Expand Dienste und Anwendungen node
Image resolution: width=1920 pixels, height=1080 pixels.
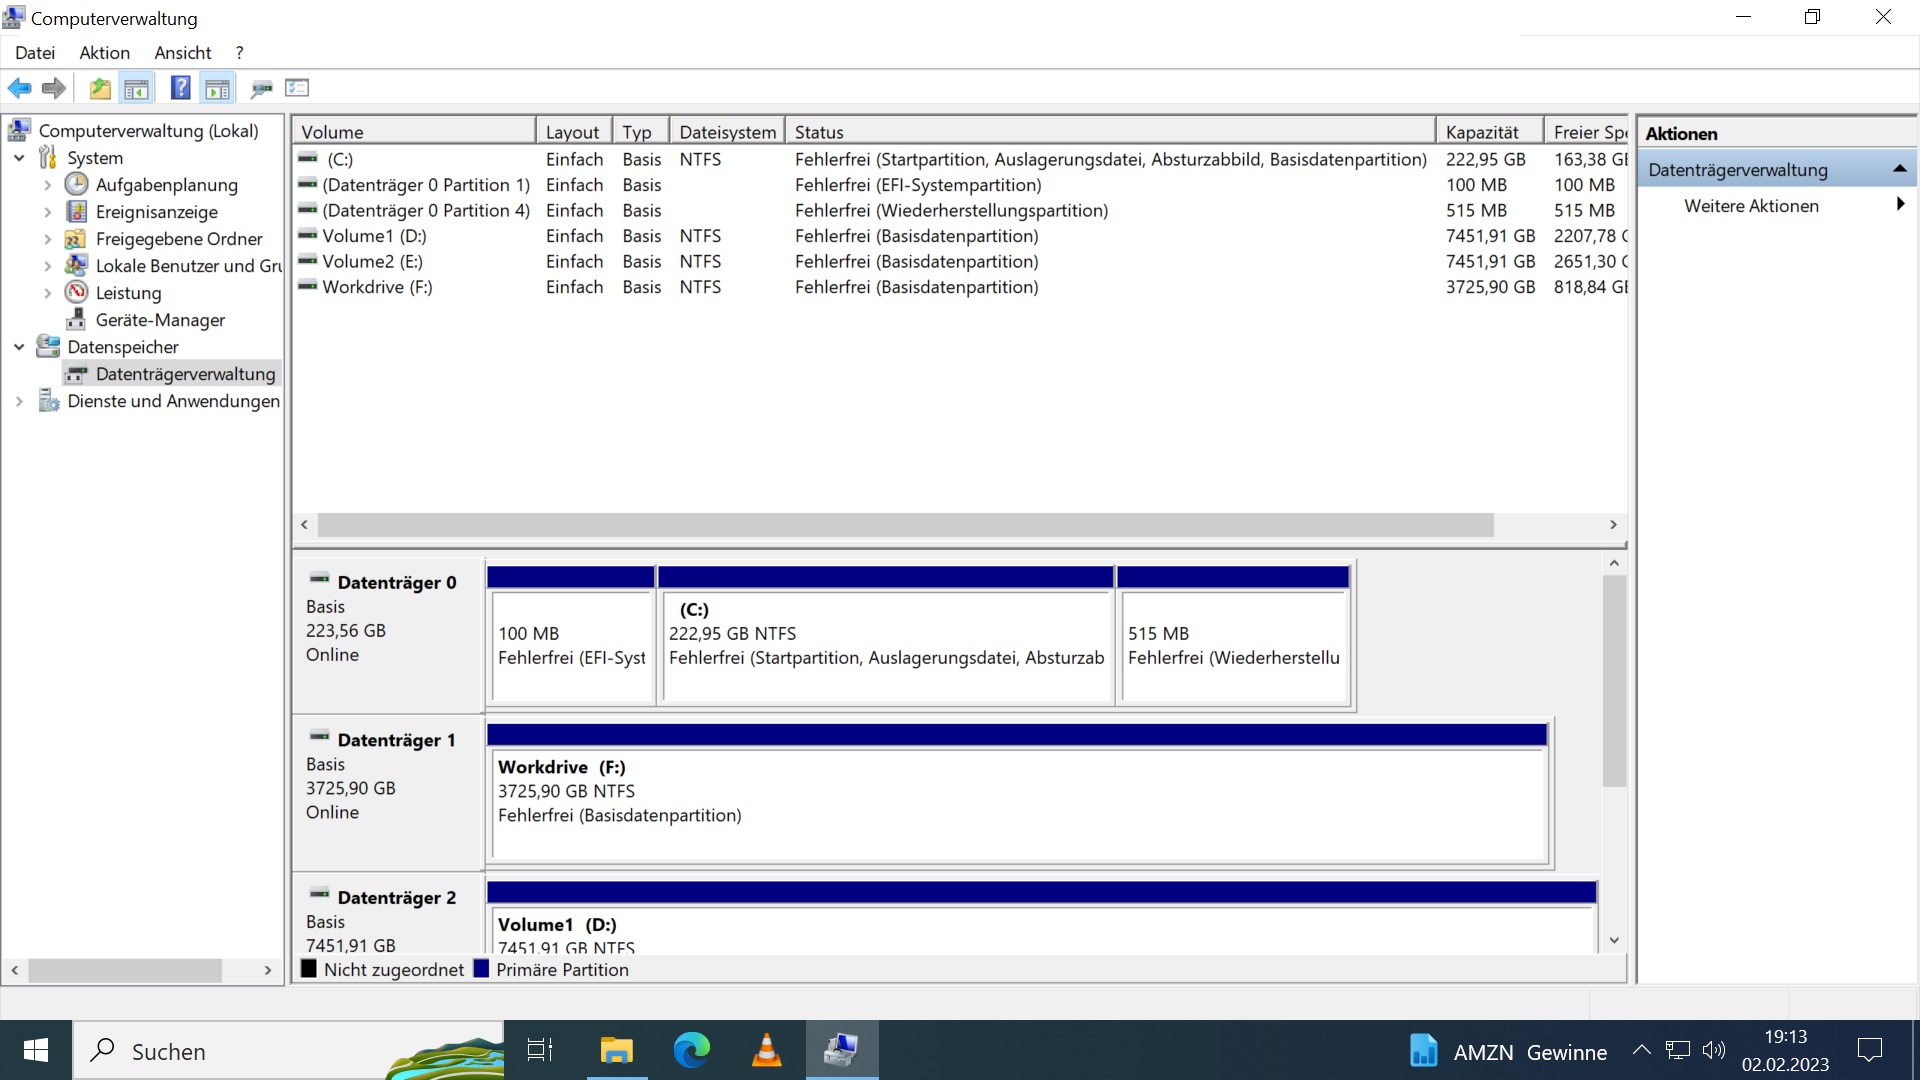click(19, 401)
